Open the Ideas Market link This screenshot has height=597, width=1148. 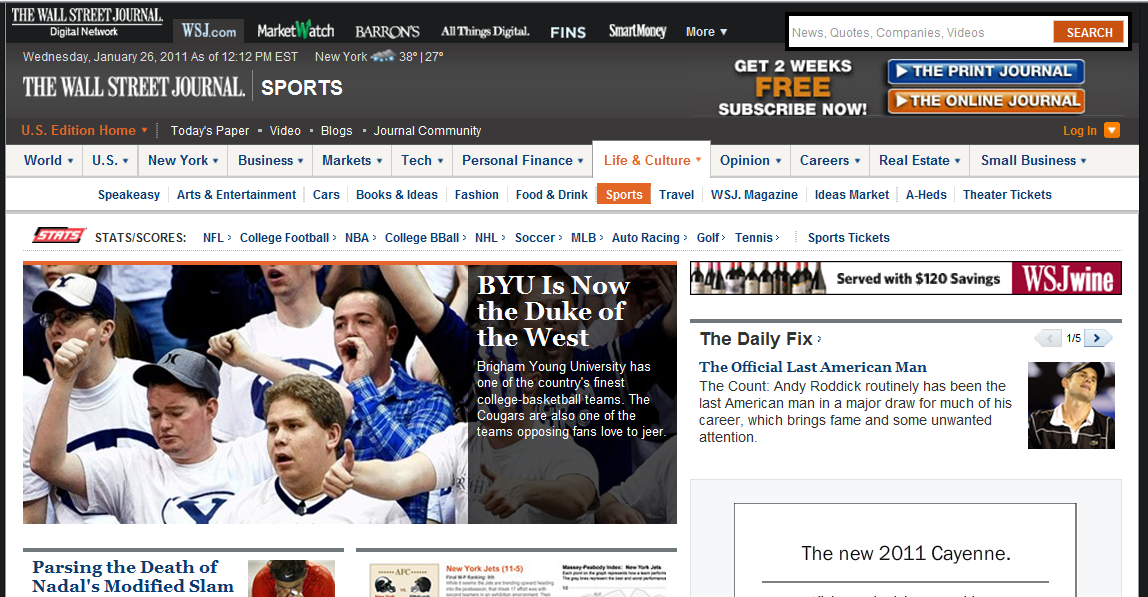(x=851, y=195)
